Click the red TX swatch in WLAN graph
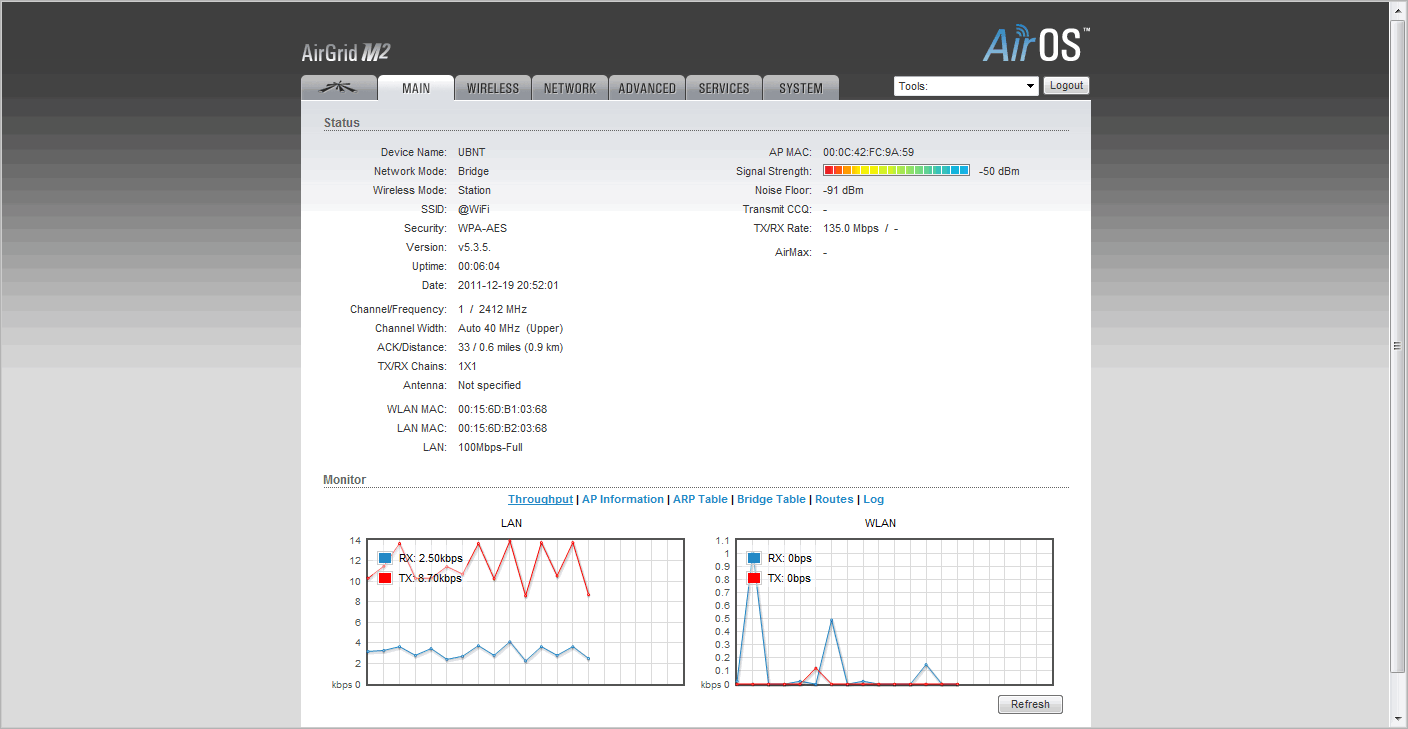The image size is (1408, 729). point(754,578)
